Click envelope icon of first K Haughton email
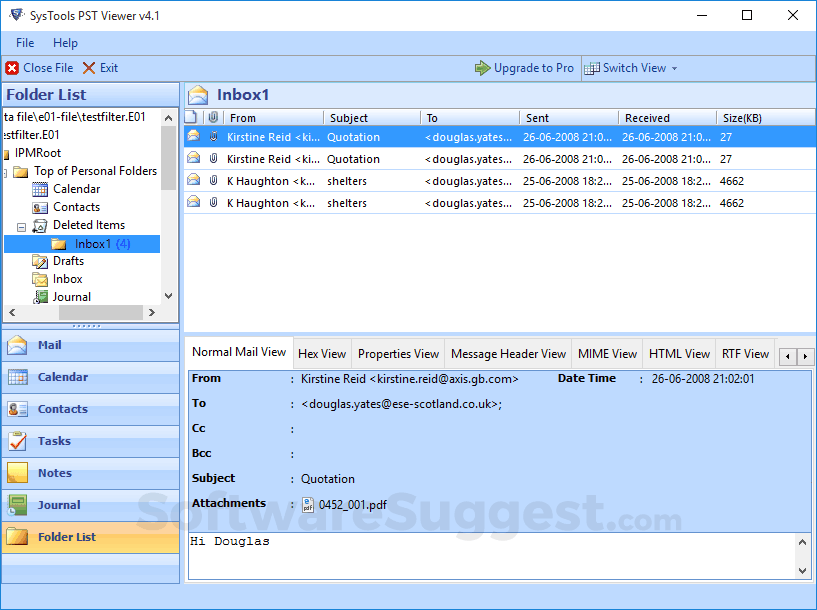 click(x=193, y=180)
